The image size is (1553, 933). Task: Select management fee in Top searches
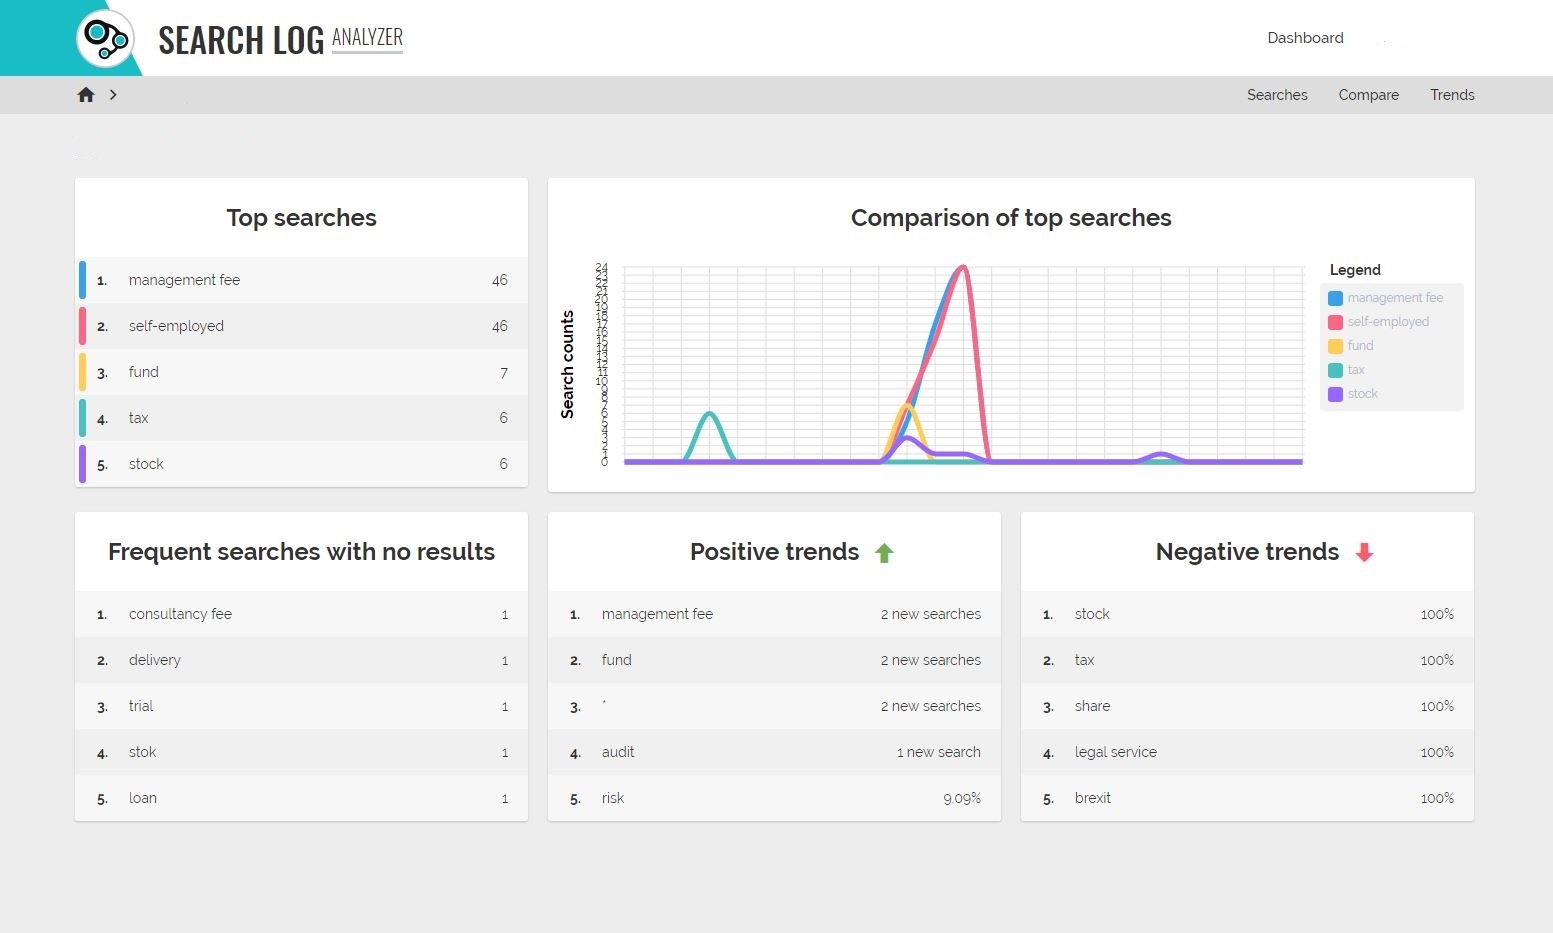click(x=184, y=280)
